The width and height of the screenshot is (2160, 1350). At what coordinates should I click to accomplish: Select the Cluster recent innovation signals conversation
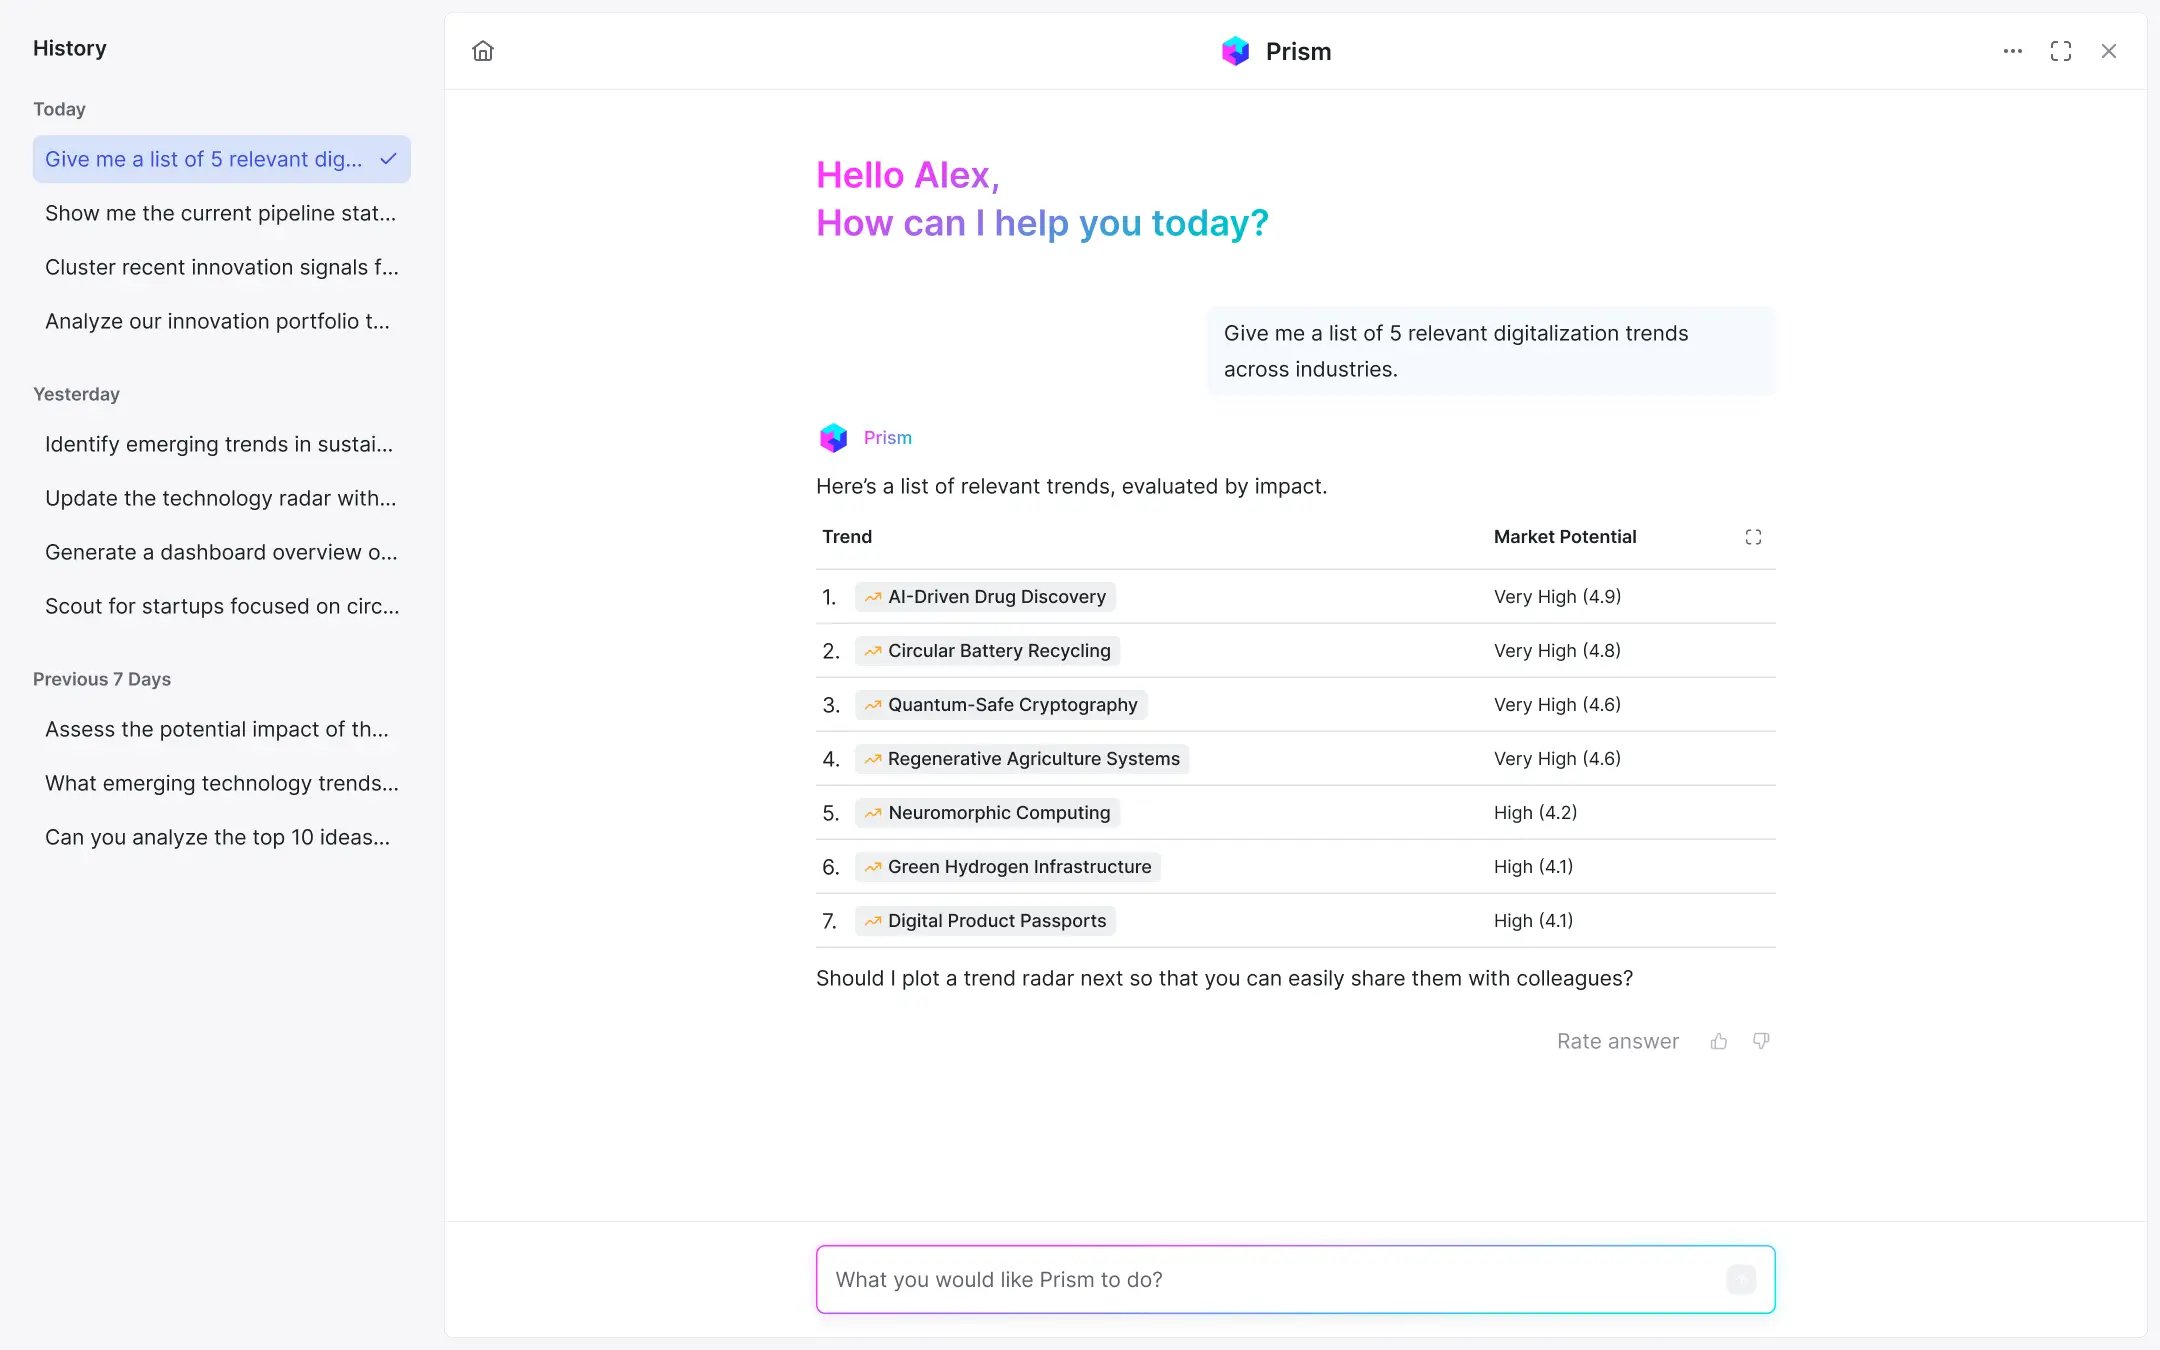point(221,267)
